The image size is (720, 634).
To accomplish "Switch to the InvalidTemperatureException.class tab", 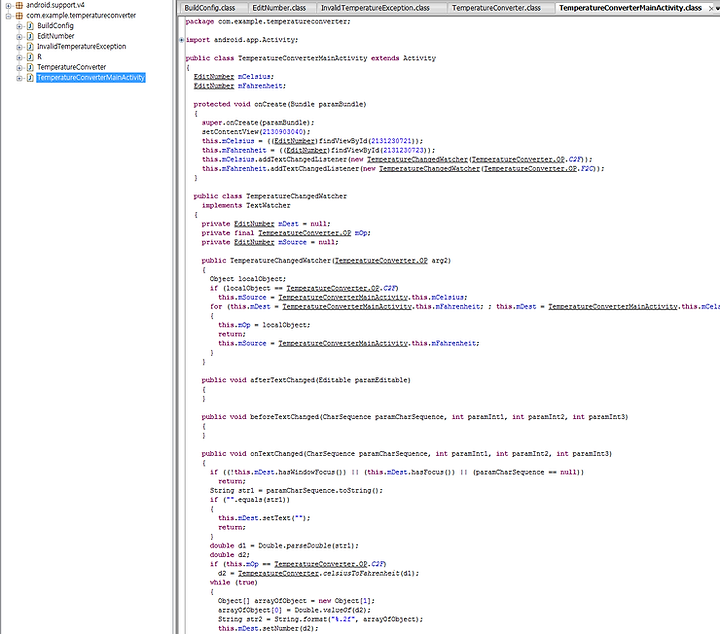I will pyautogui.click(x=375, y=8).
